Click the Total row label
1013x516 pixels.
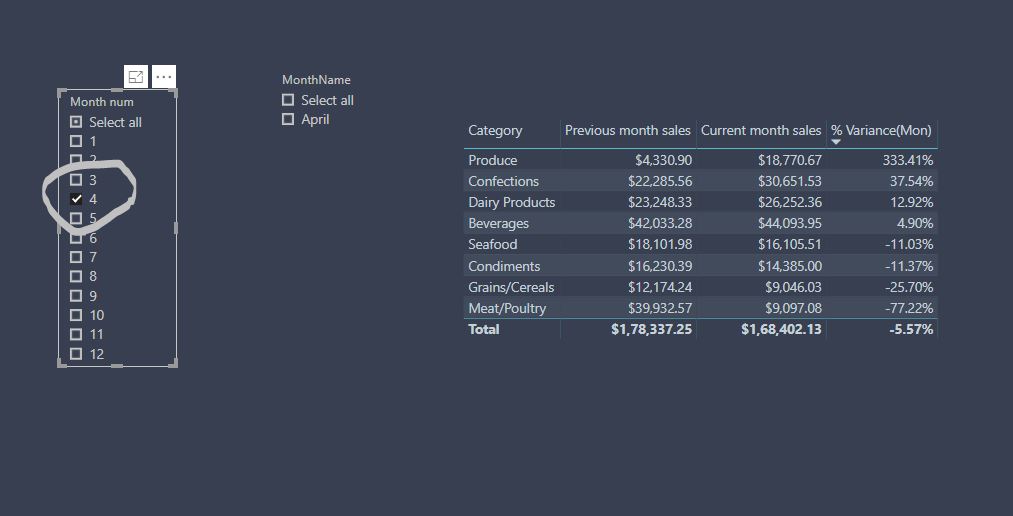click(x=484, y=329)
